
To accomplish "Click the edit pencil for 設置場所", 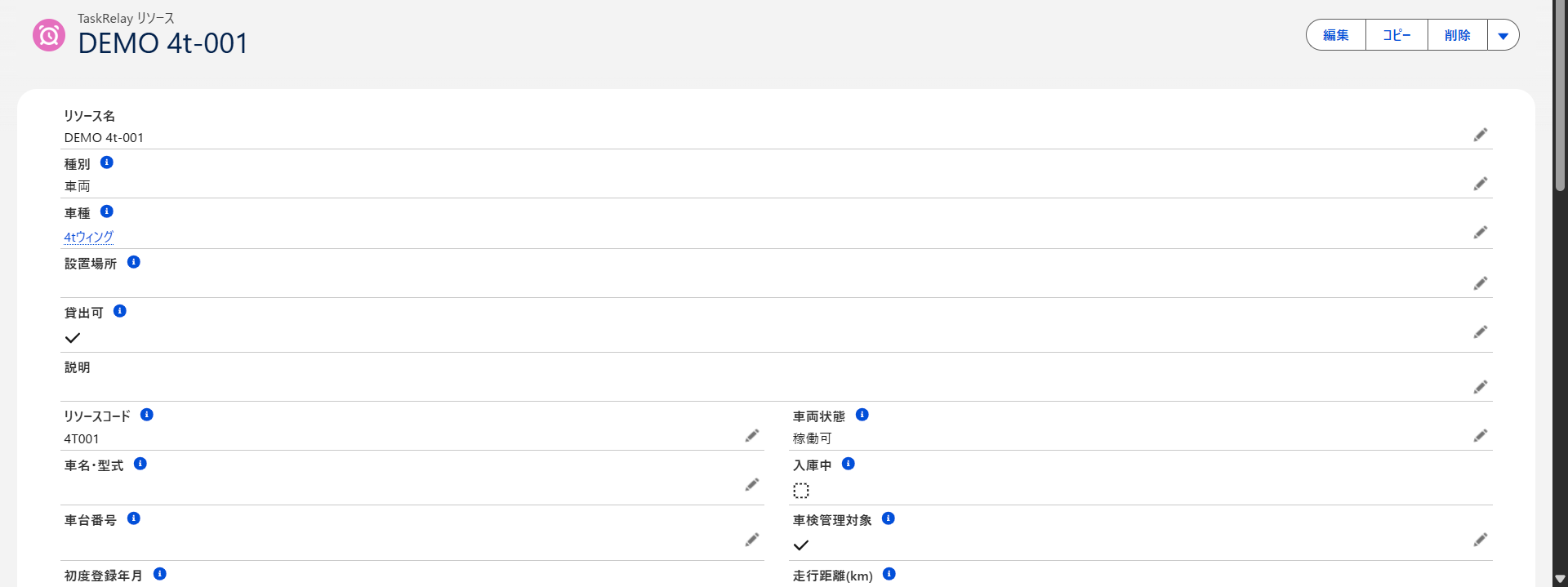I will click(x=1480, y=283).
